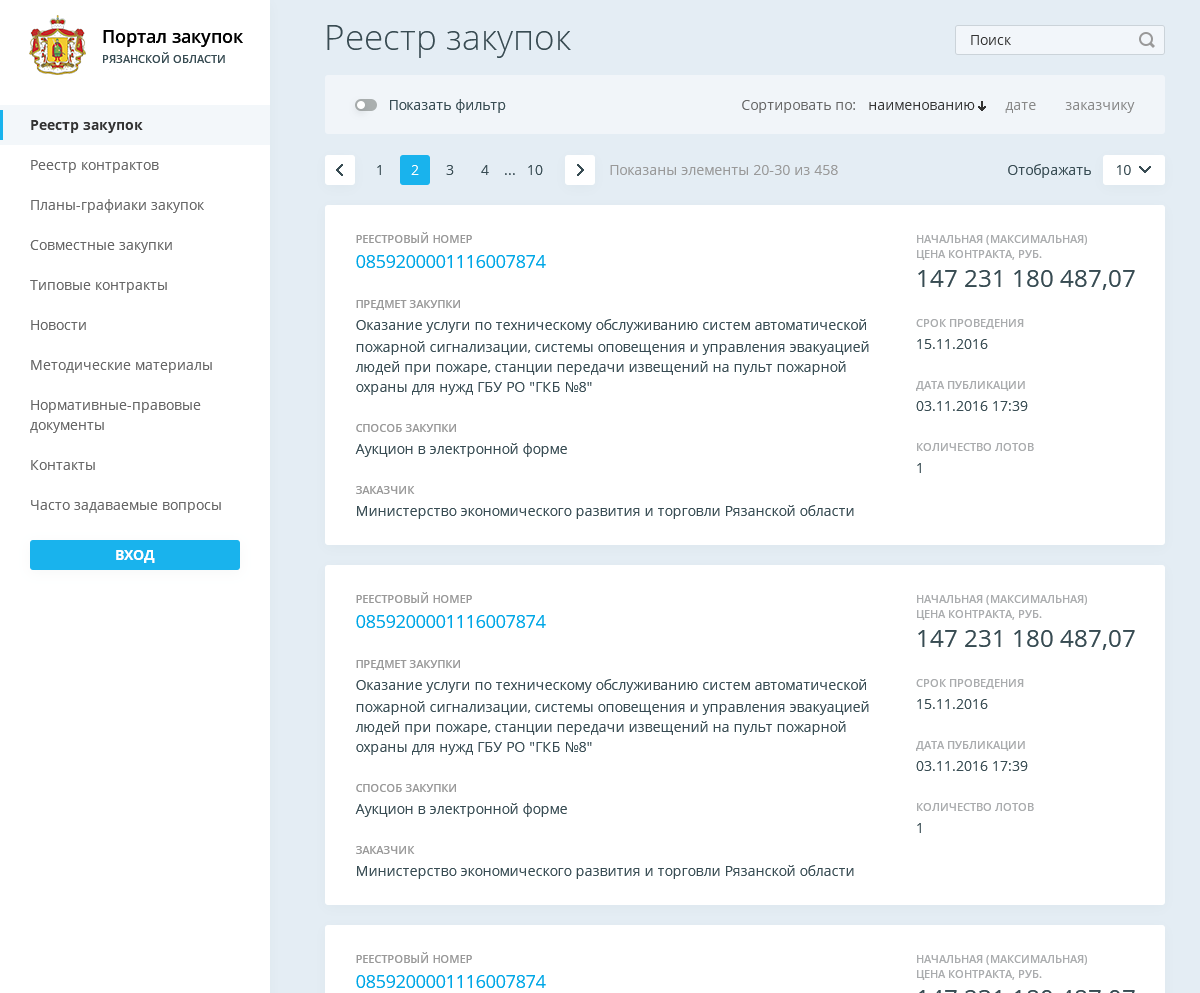The image size is (1200, 993).
Task: Go to next page with right arrow
Action: (x=580, y=170)
